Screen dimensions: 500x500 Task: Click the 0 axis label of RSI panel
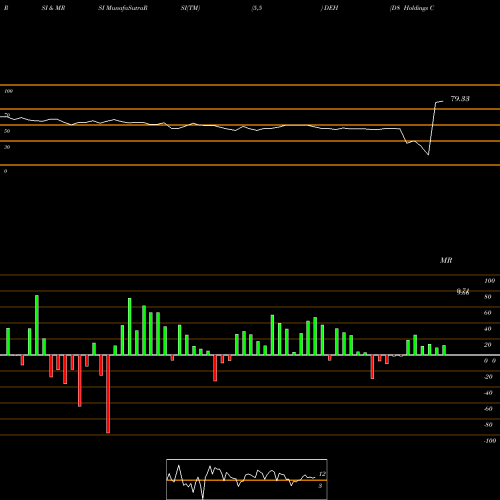(5, 171)
